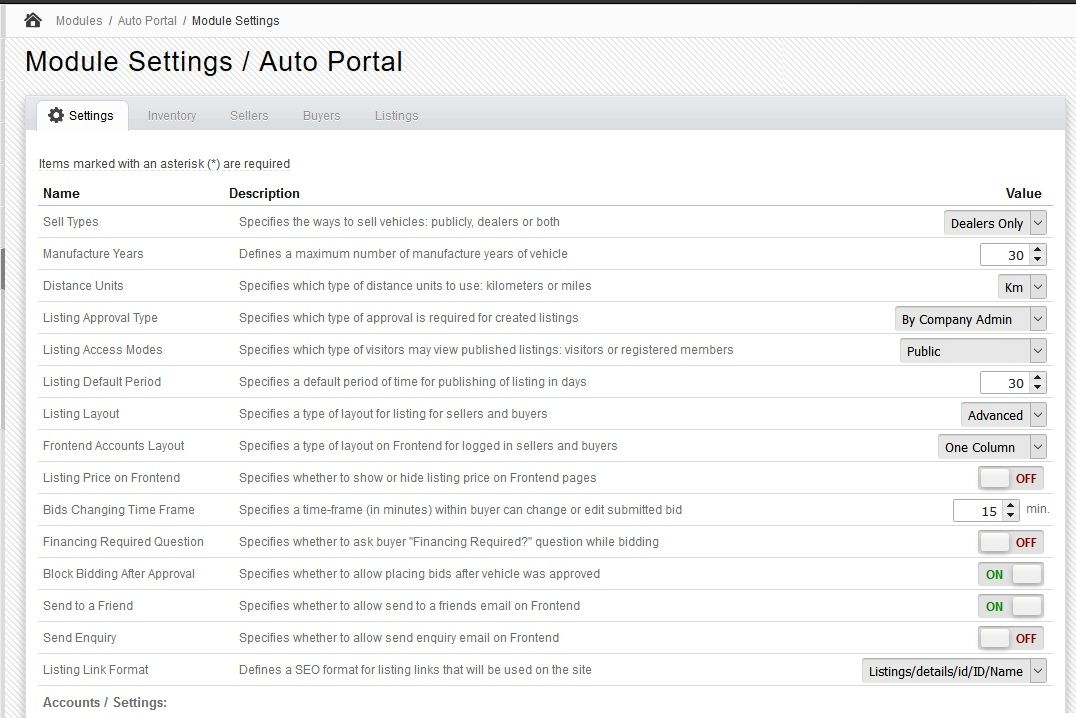
Task: Switch to the Inventory tab
Action: click(172, 115)
